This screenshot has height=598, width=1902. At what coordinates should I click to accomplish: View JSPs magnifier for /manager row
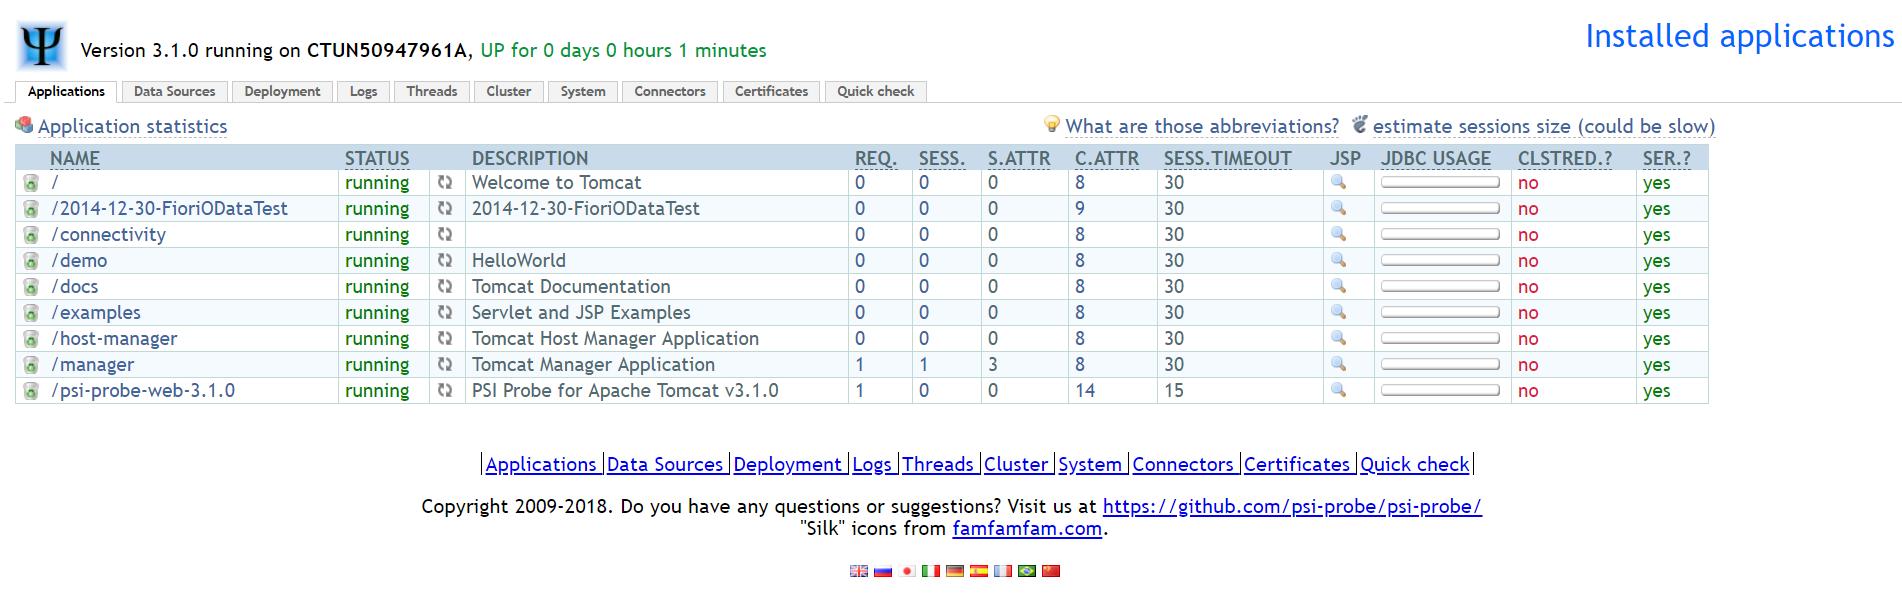click(1338, 364)
